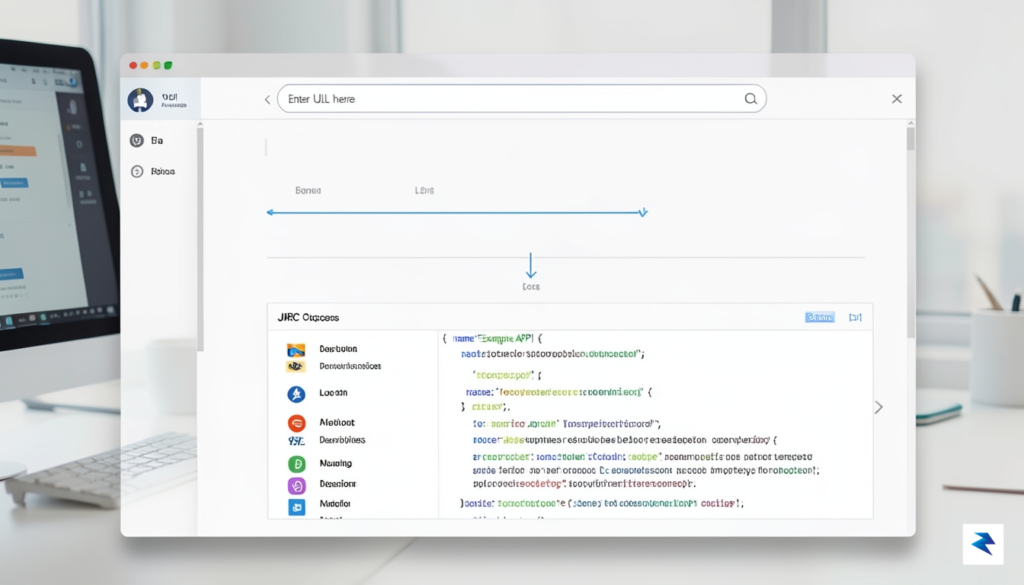Select the 'Nudofoi' list row text
The height and width of the screenshot is (585, 1024).
click(x=335, y=503)
